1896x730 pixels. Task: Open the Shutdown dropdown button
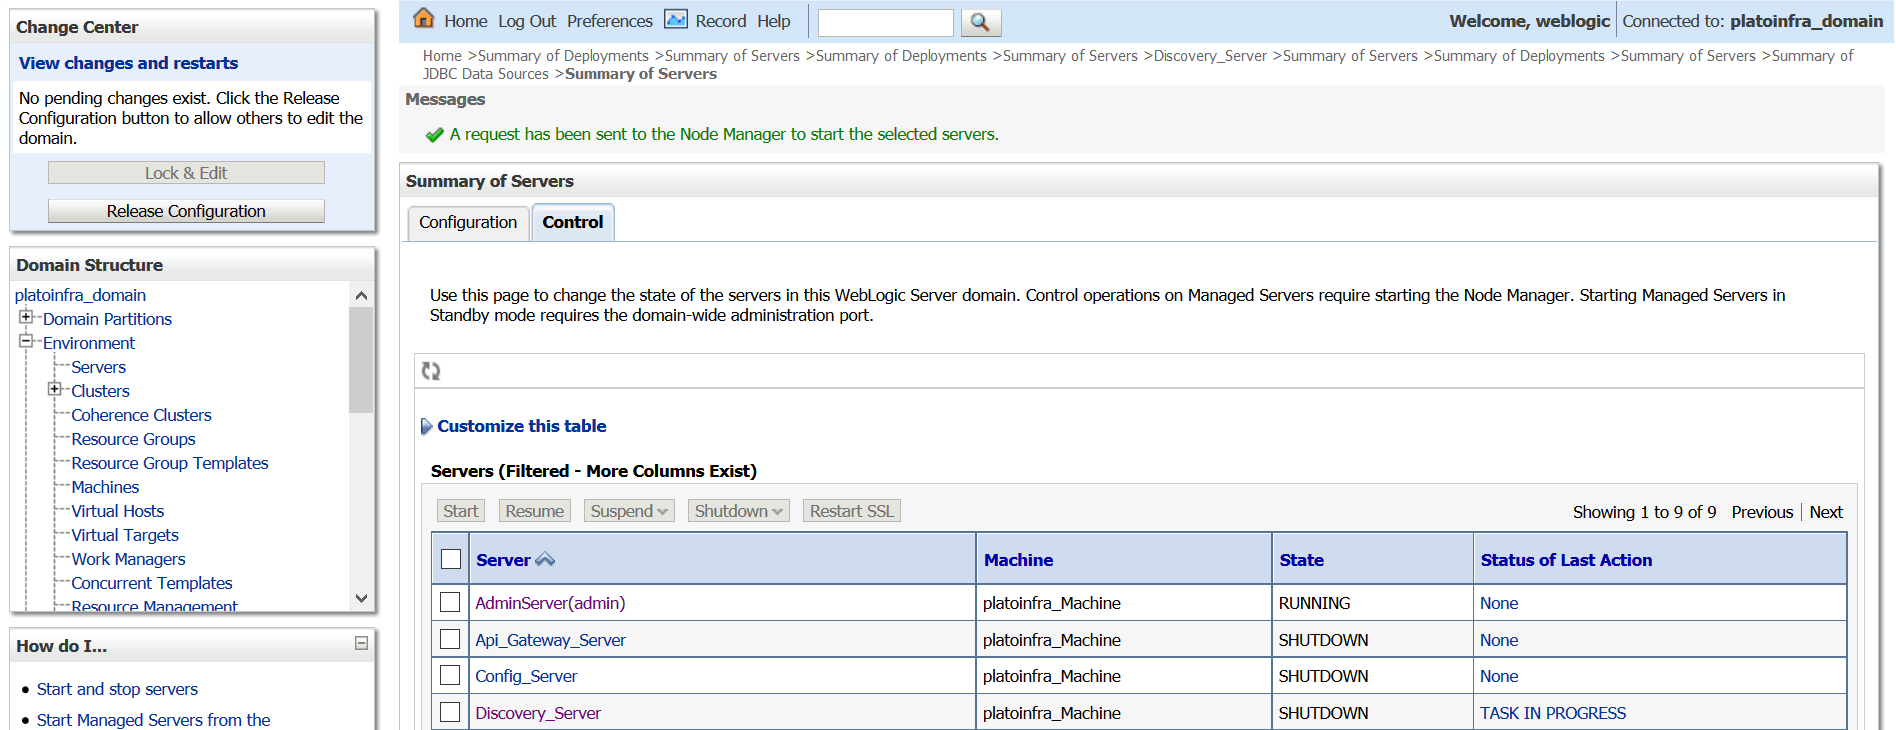739,511
